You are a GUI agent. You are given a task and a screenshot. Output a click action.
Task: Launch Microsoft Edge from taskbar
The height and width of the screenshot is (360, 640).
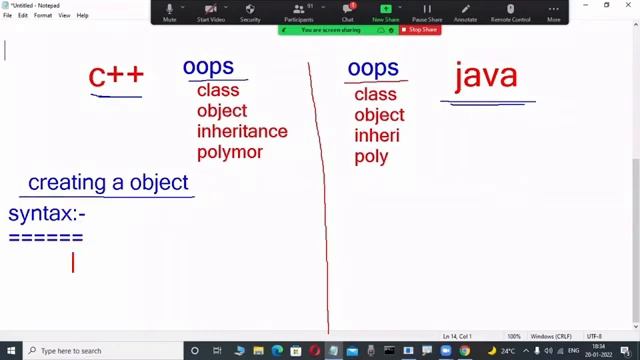coord(278,351)
